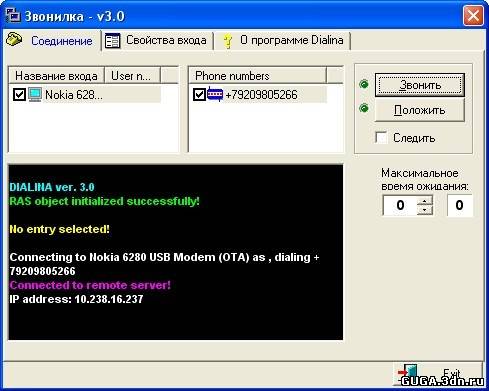
Task: Click the 'Connected to remote server!' log line
Action: pos(90,285)
